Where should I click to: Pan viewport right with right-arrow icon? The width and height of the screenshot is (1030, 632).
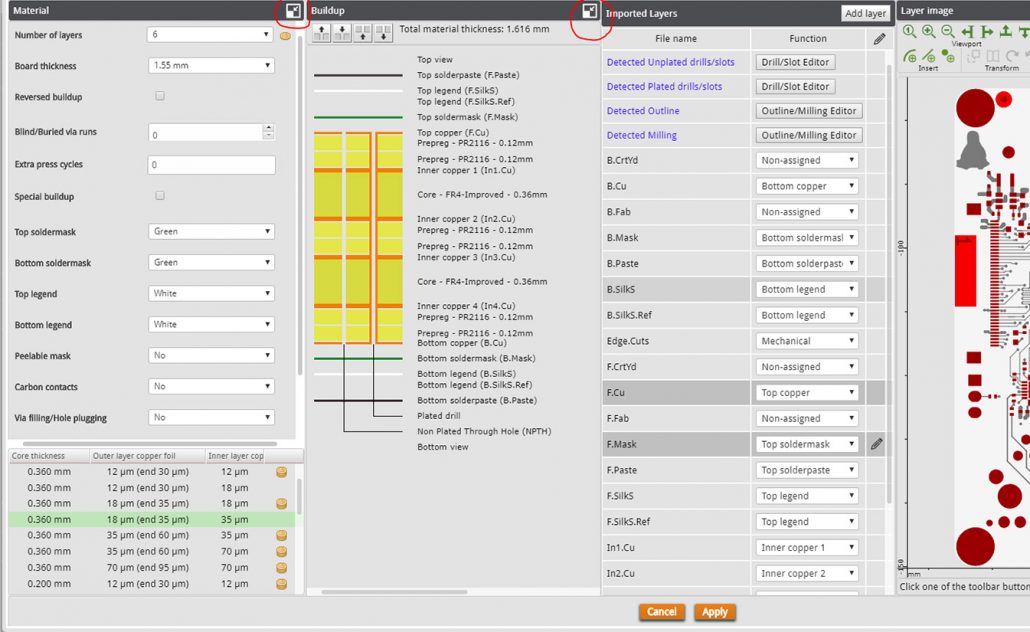coord(987,31)
